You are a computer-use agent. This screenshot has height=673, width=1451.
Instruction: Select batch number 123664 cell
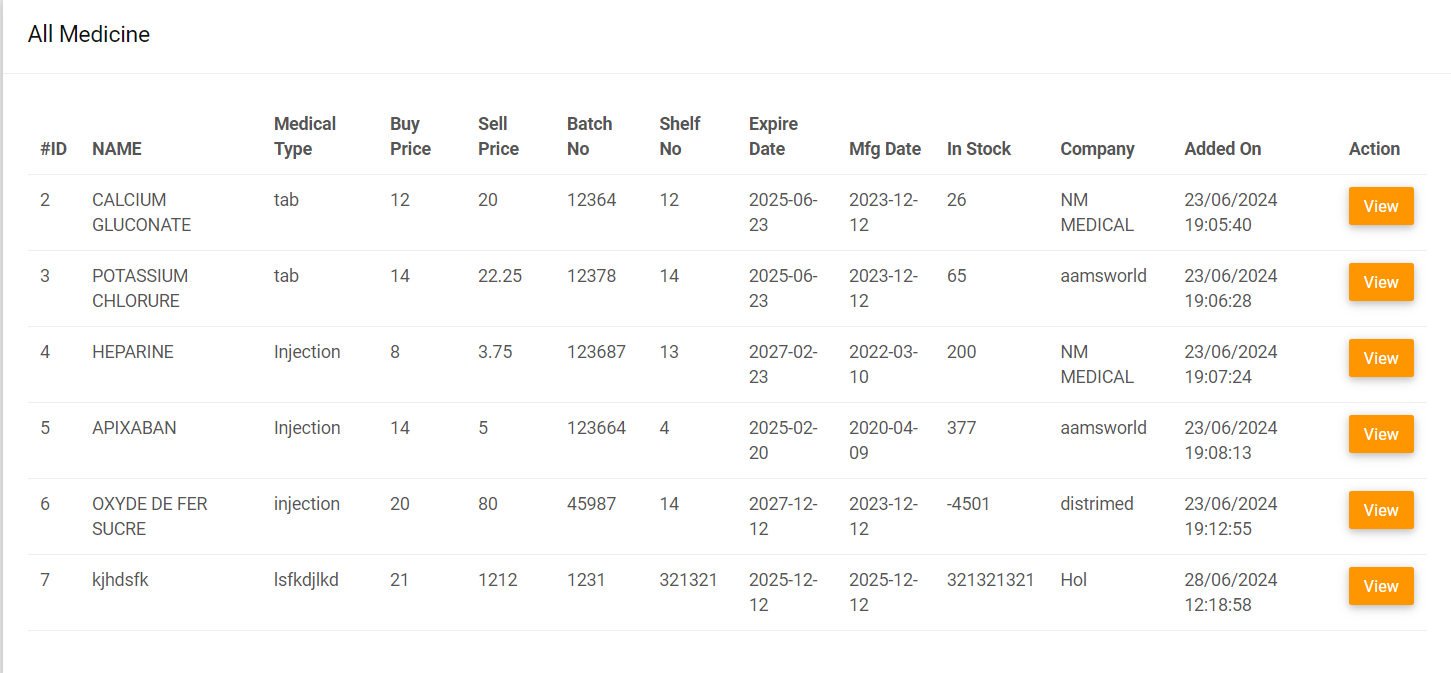coord(596,428)
